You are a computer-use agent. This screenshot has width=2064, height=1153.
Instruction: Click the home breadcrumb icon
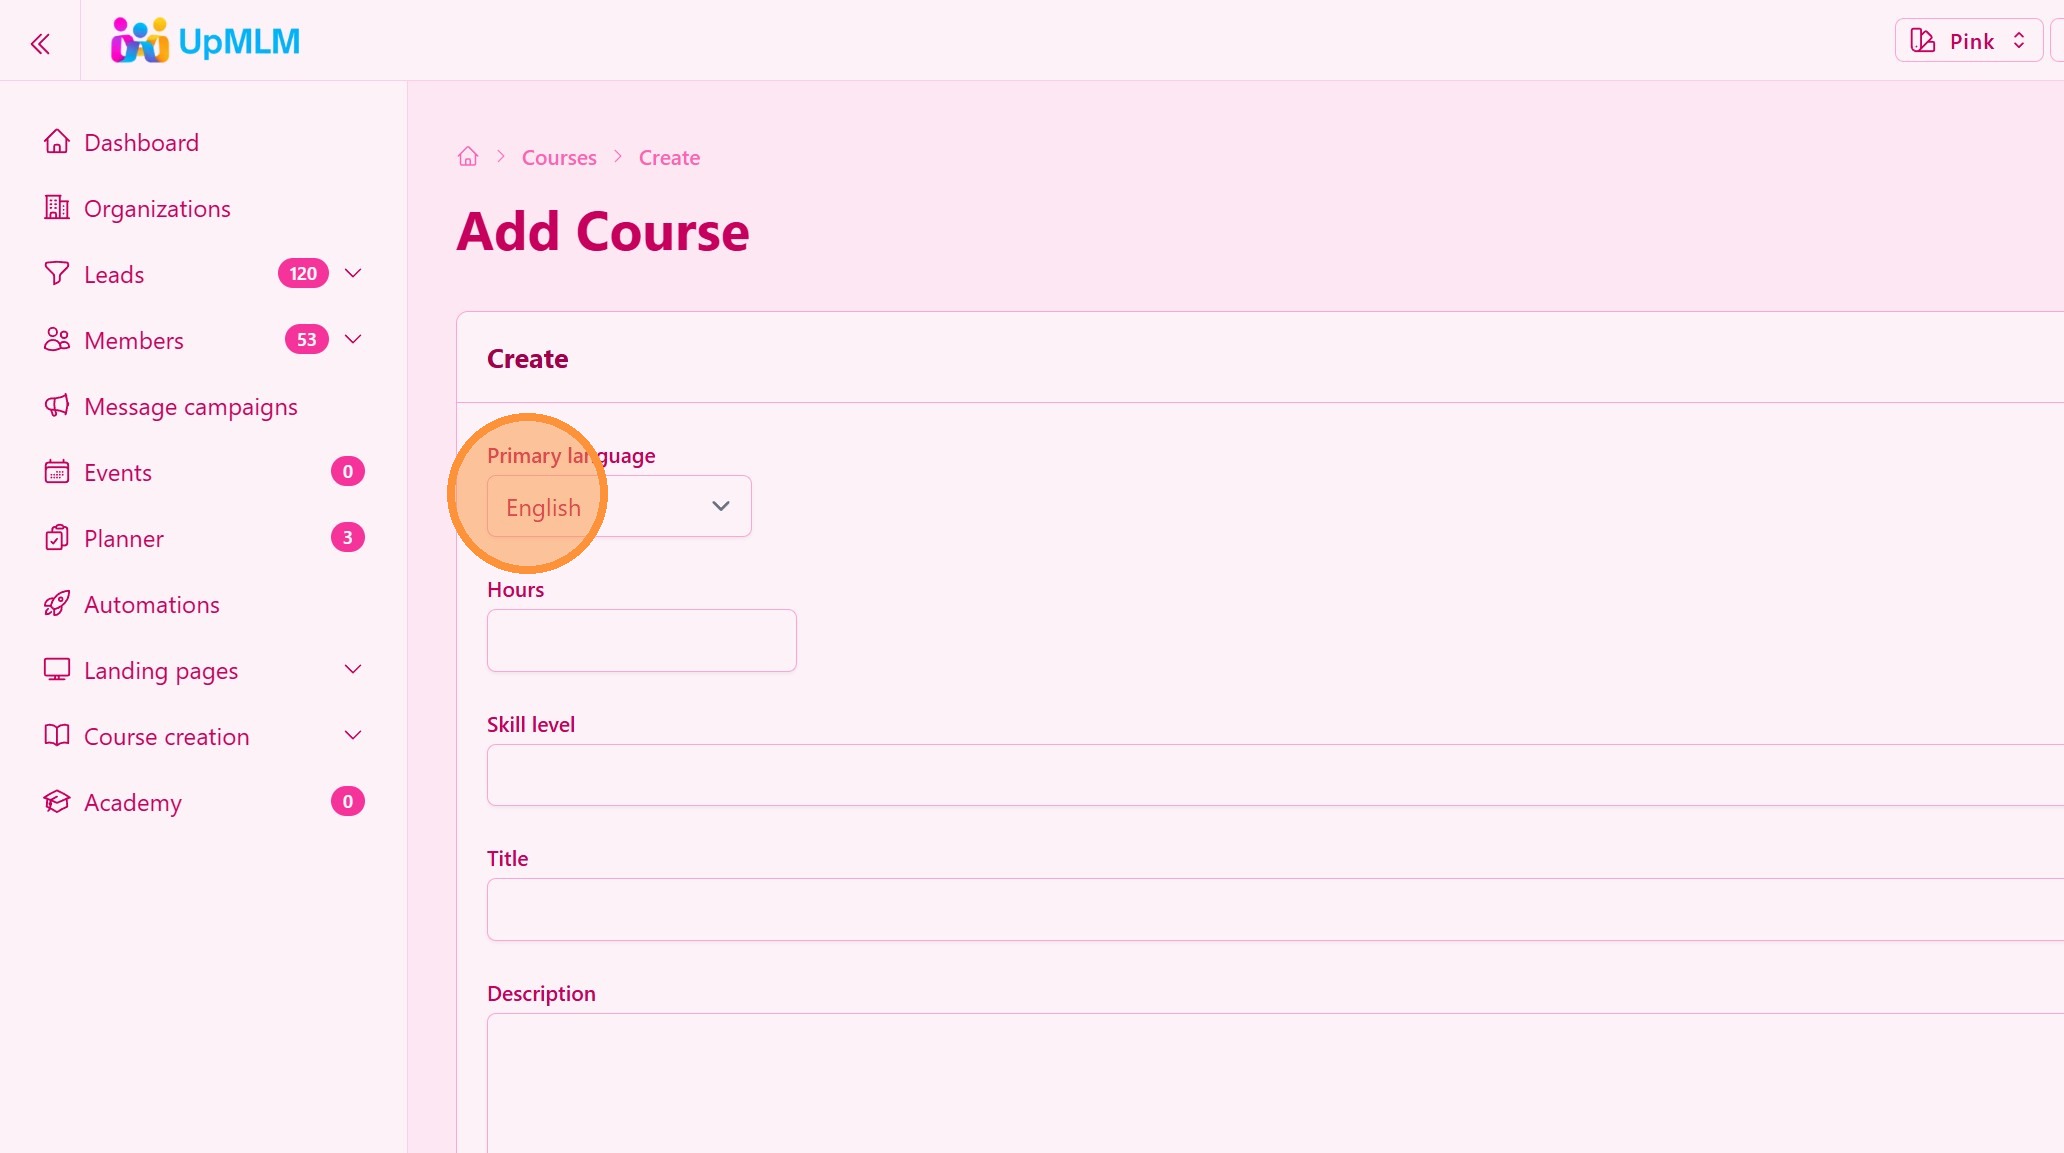(468, 157)
